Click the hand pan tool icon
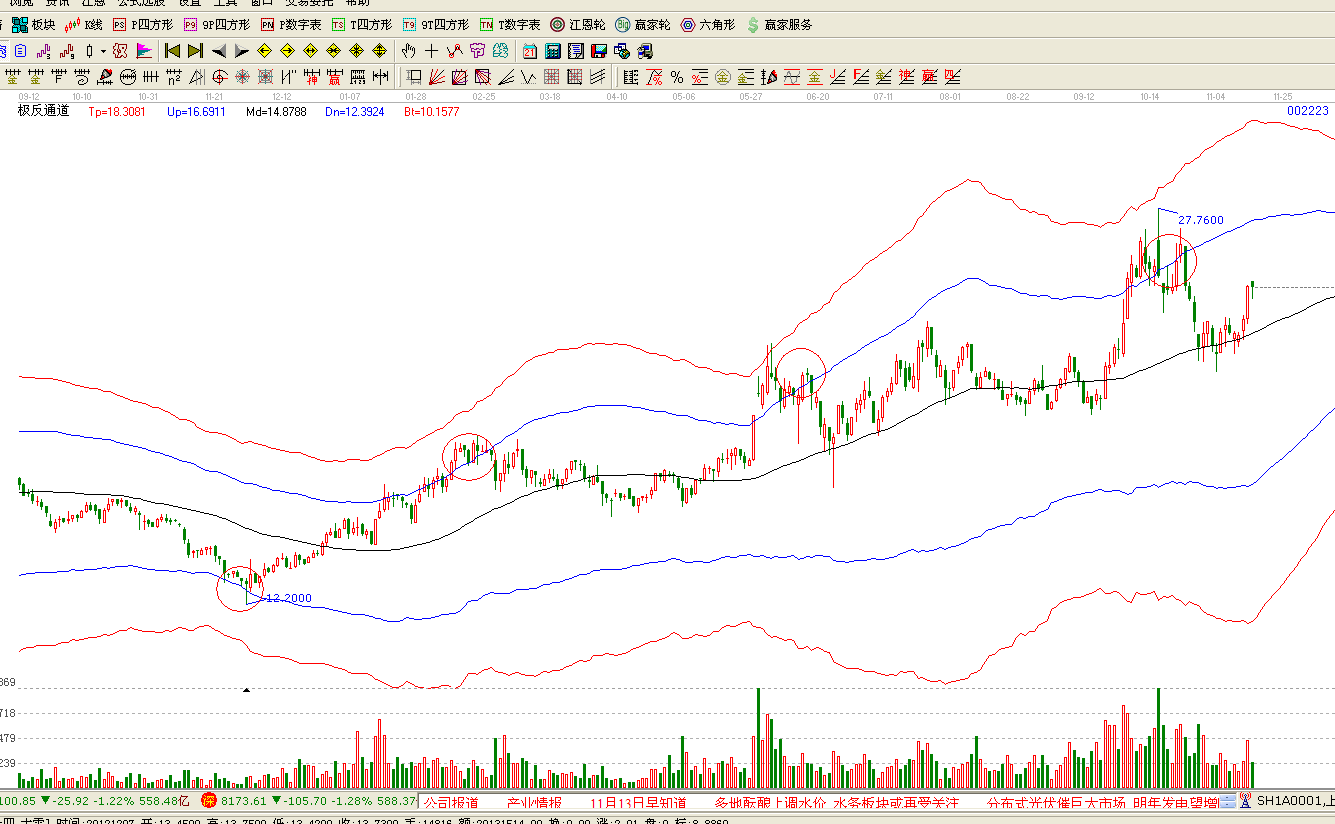1335x824 pixels. 408,51
